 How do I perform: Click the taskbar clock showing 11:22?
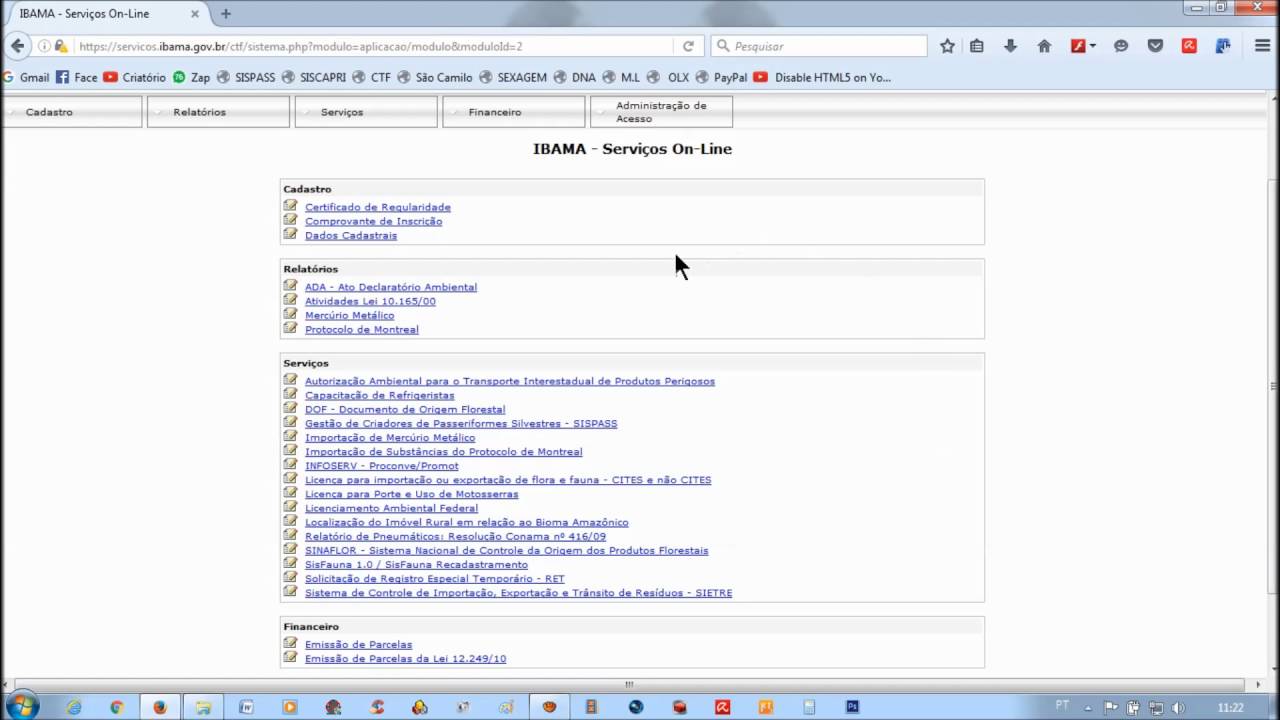(1230, 707)
